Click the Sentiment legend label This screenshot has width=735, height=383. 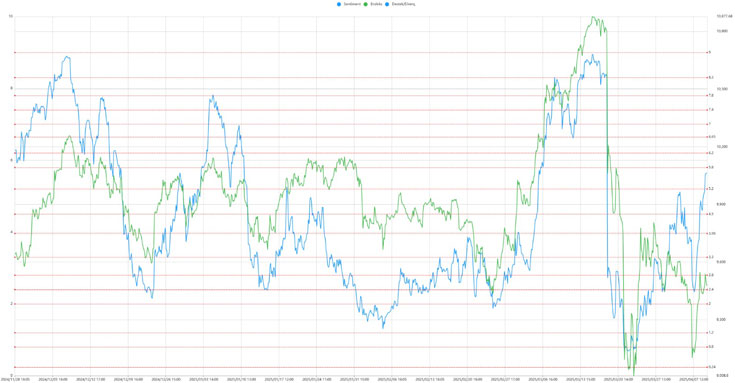pyautogui.click(x=352, y=4)
